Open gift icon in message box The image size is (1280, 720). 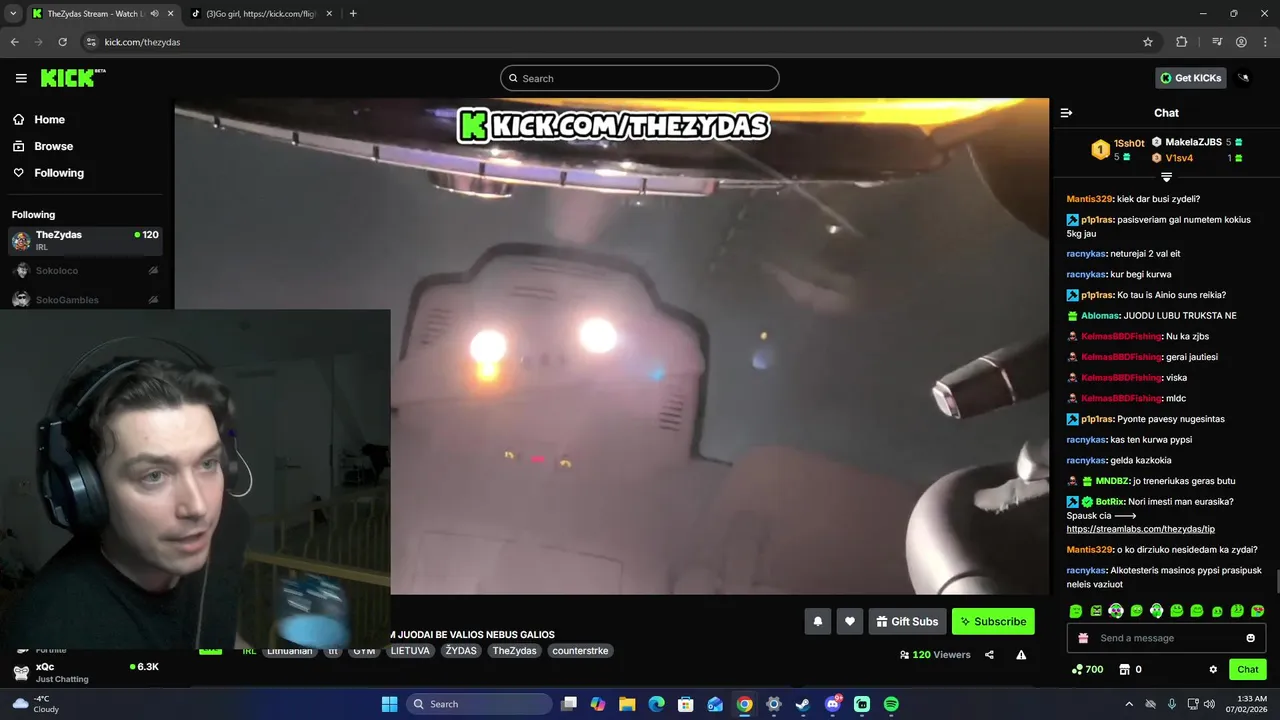pyautogui.click(x=1082, y=638)
